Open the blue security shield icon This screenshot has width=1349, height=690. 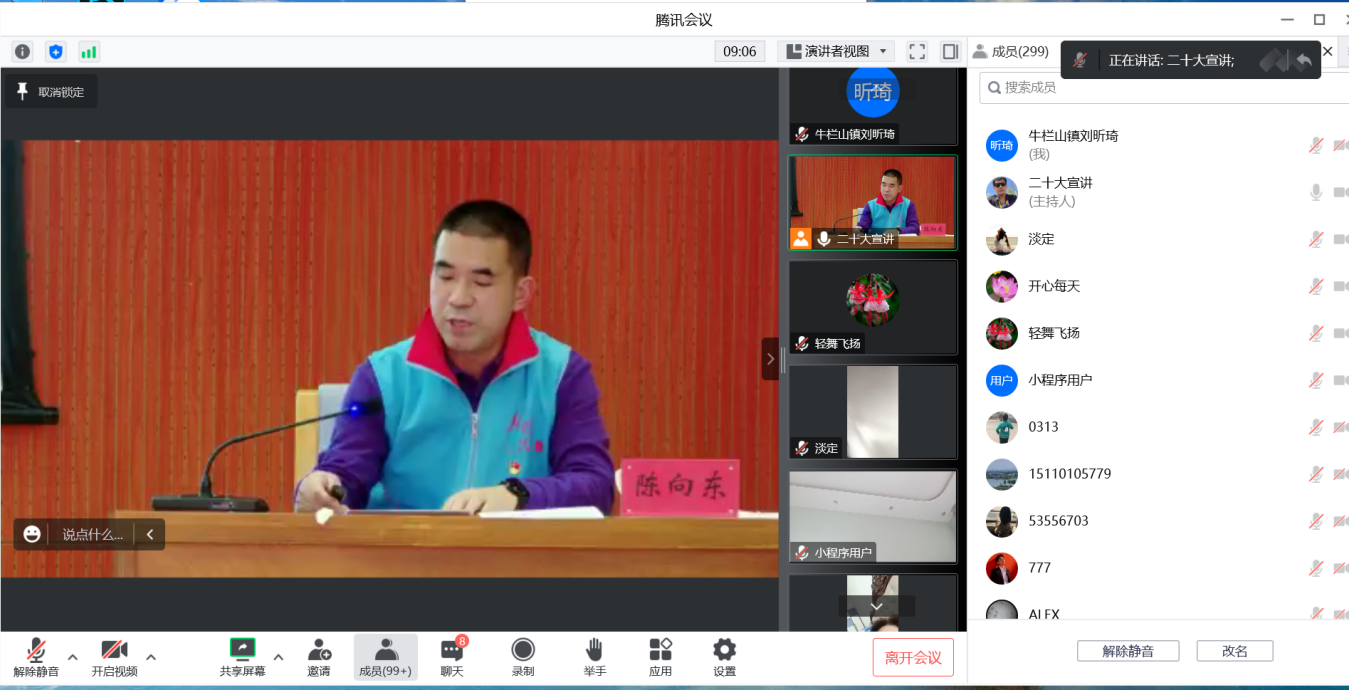point(56,51)
